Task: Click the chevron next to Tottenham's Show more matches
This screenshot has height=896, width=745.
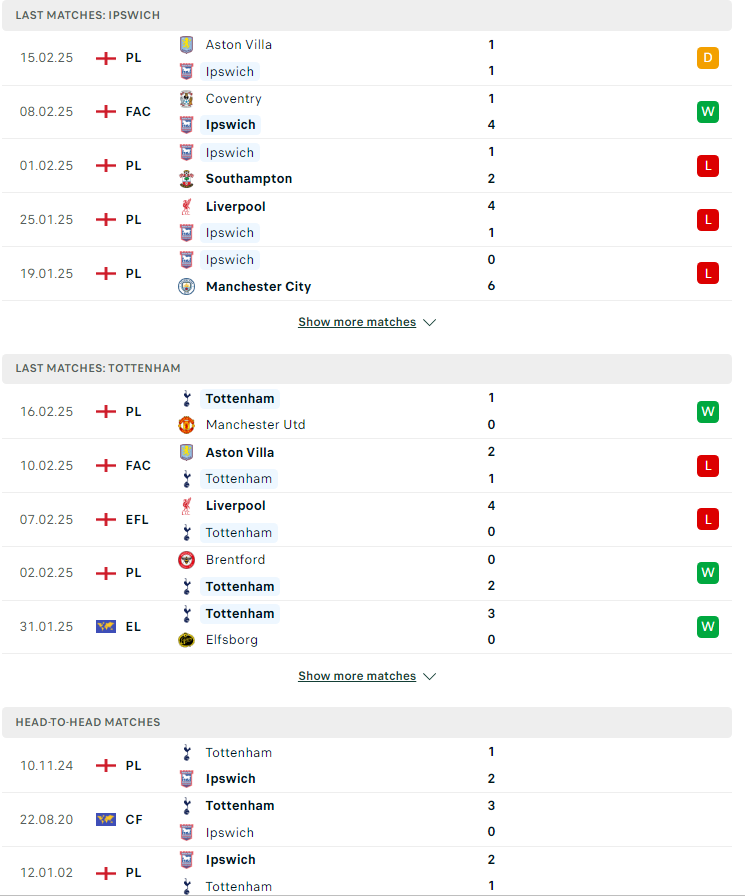Action: tap(430, 677)
